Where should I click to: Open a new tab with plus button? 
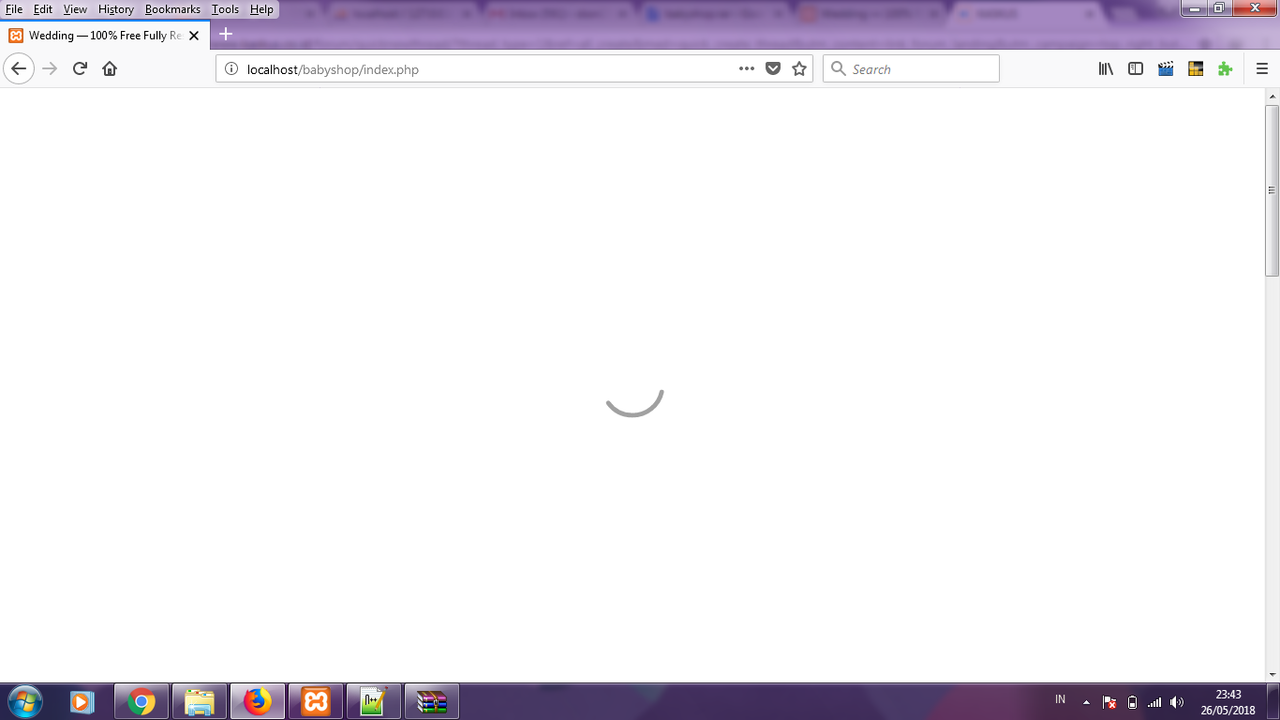click(x=226, y=34)
